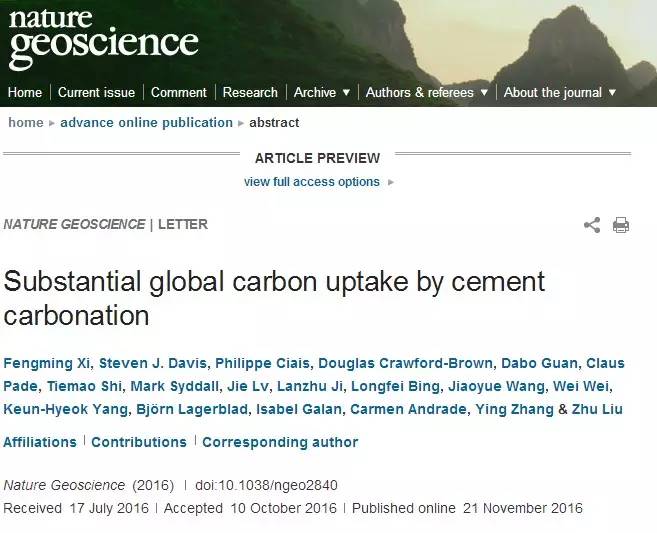Open the Research menu item
657x533 pixels.
pyautogui.click(x=250, y=92)
